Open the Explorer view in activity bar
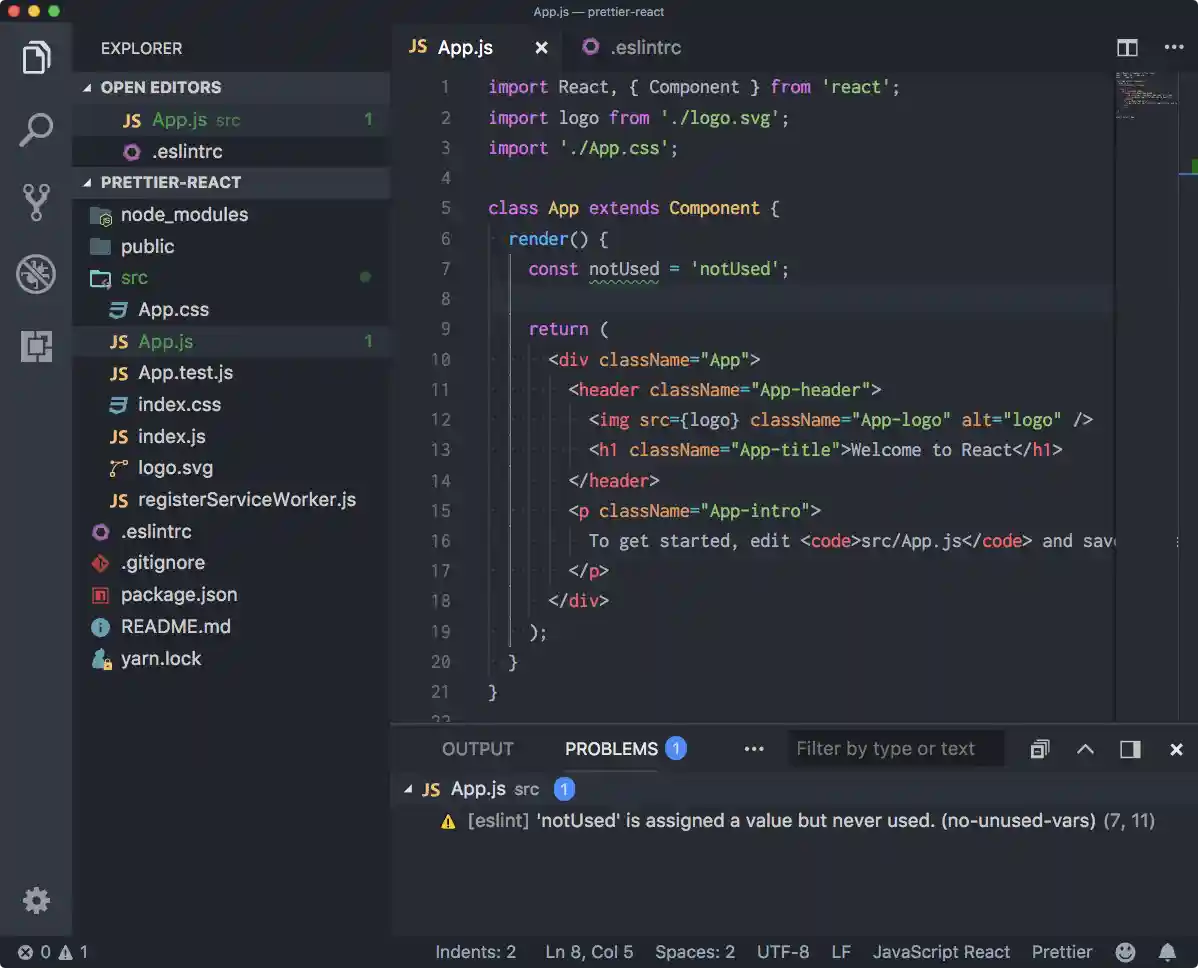 click(36, 57)
